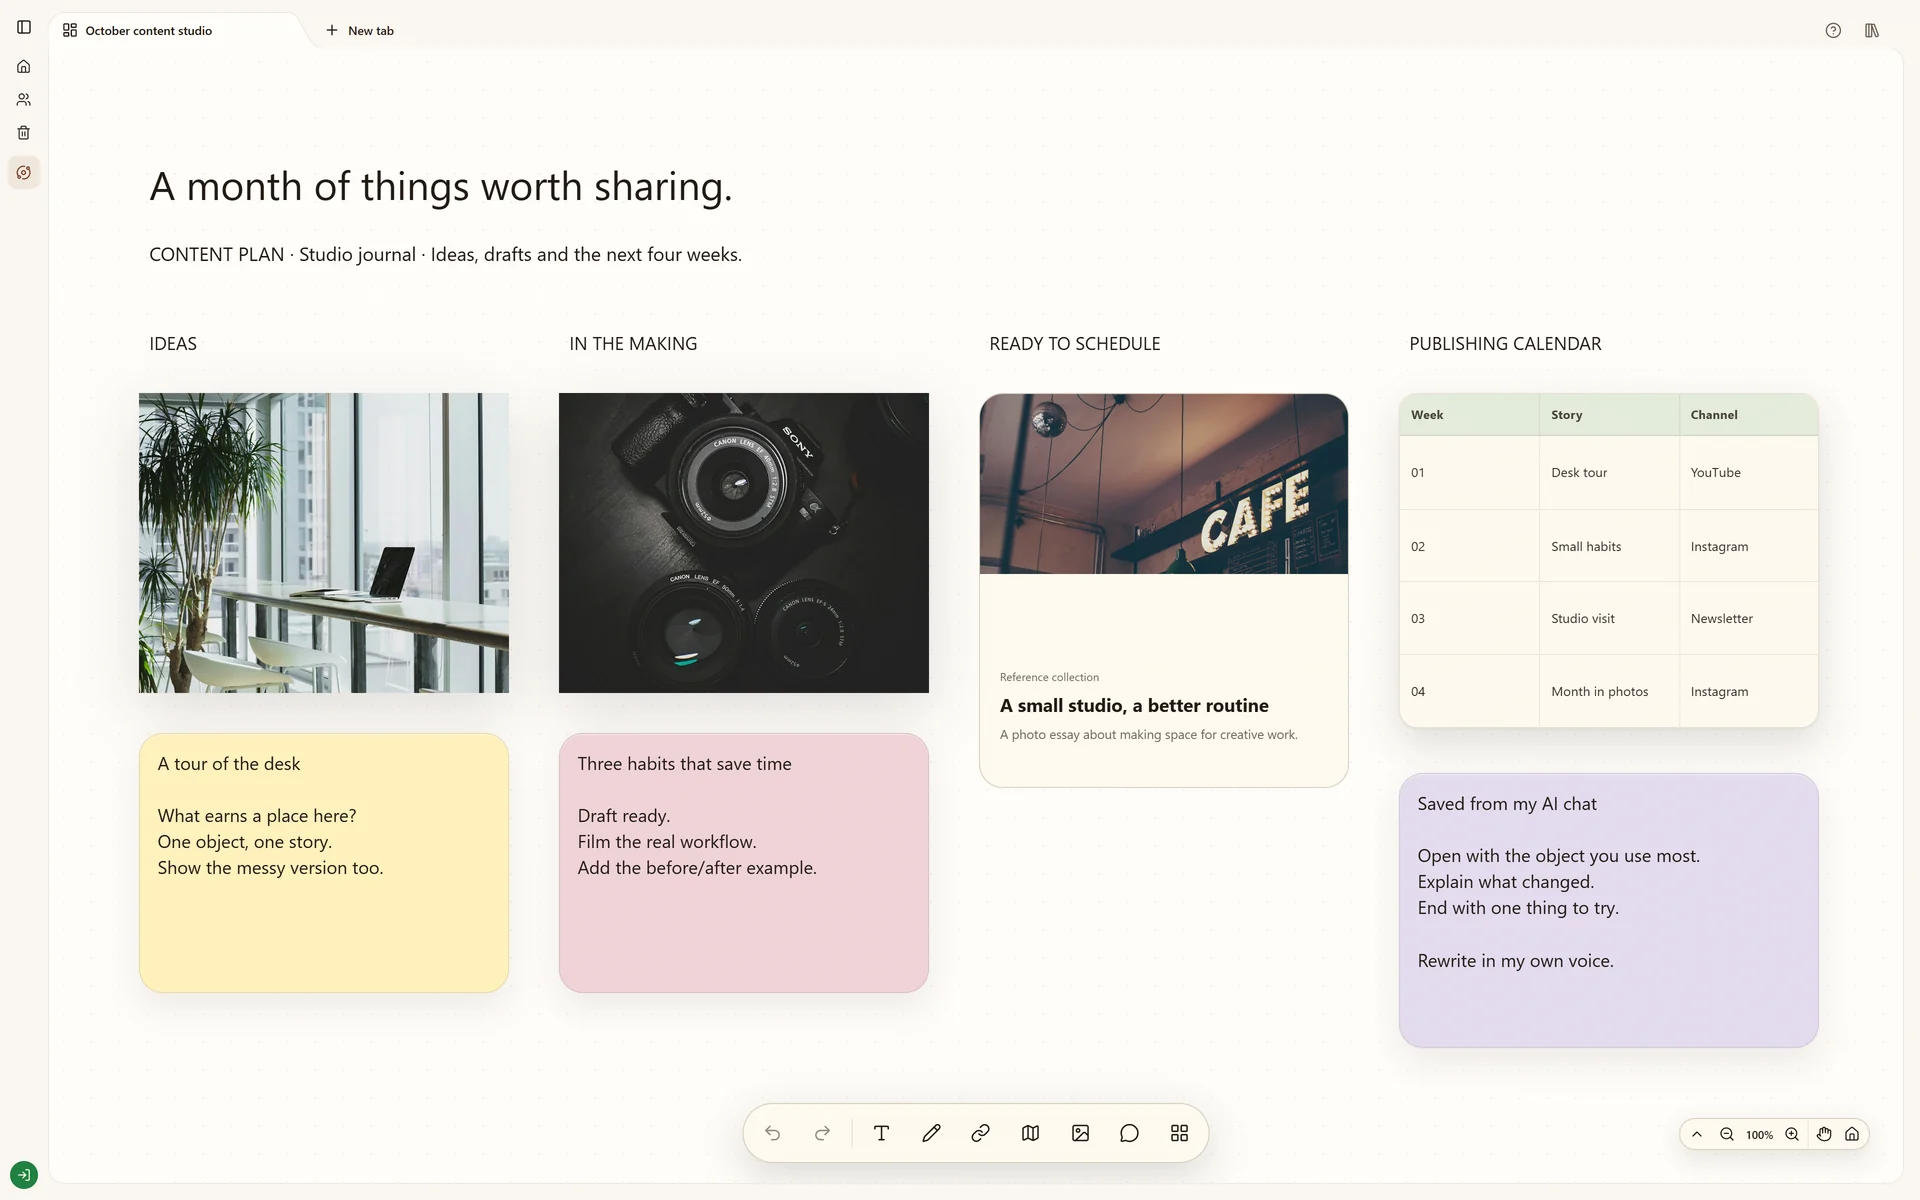Select the highlighted compass icon in the sidebar

pos(24,173)
